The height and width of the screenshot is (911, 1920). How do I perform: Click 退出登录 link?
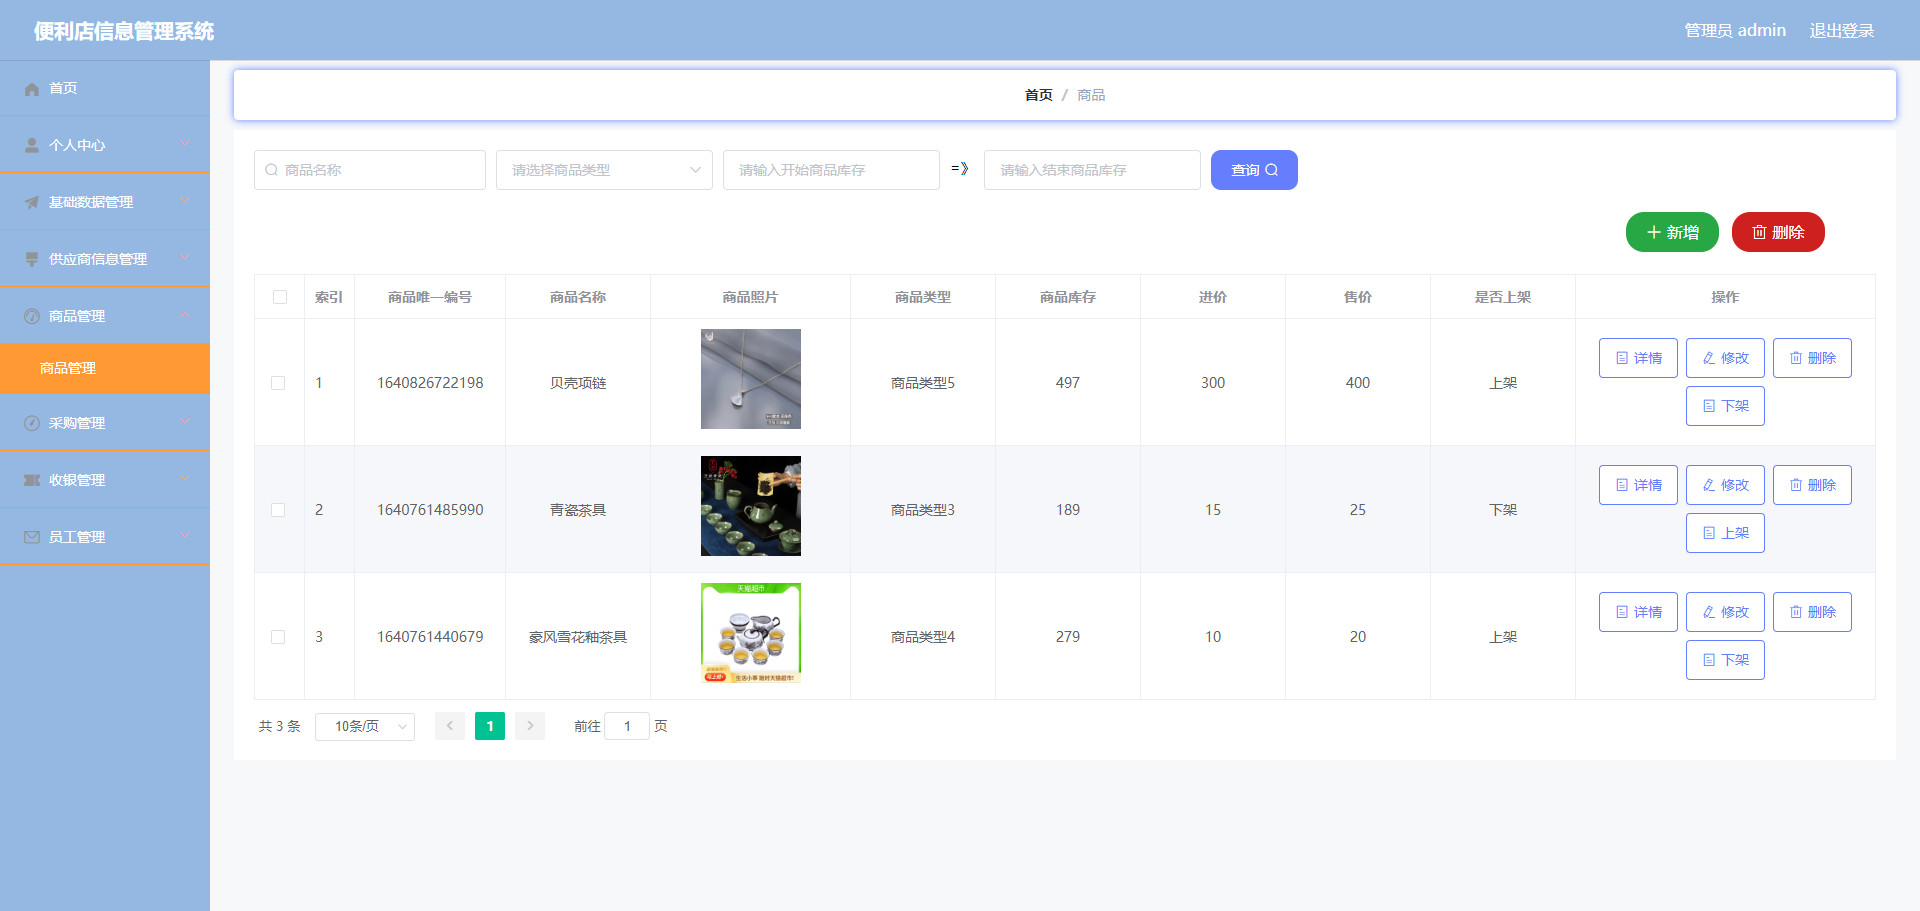[1841, 31]
